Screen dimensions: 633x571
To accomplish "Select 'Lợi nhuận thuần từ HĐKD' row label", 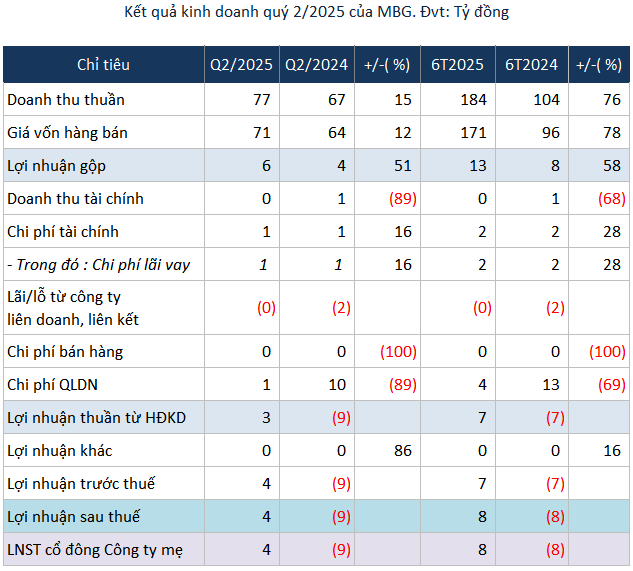I will coord(92,418).
